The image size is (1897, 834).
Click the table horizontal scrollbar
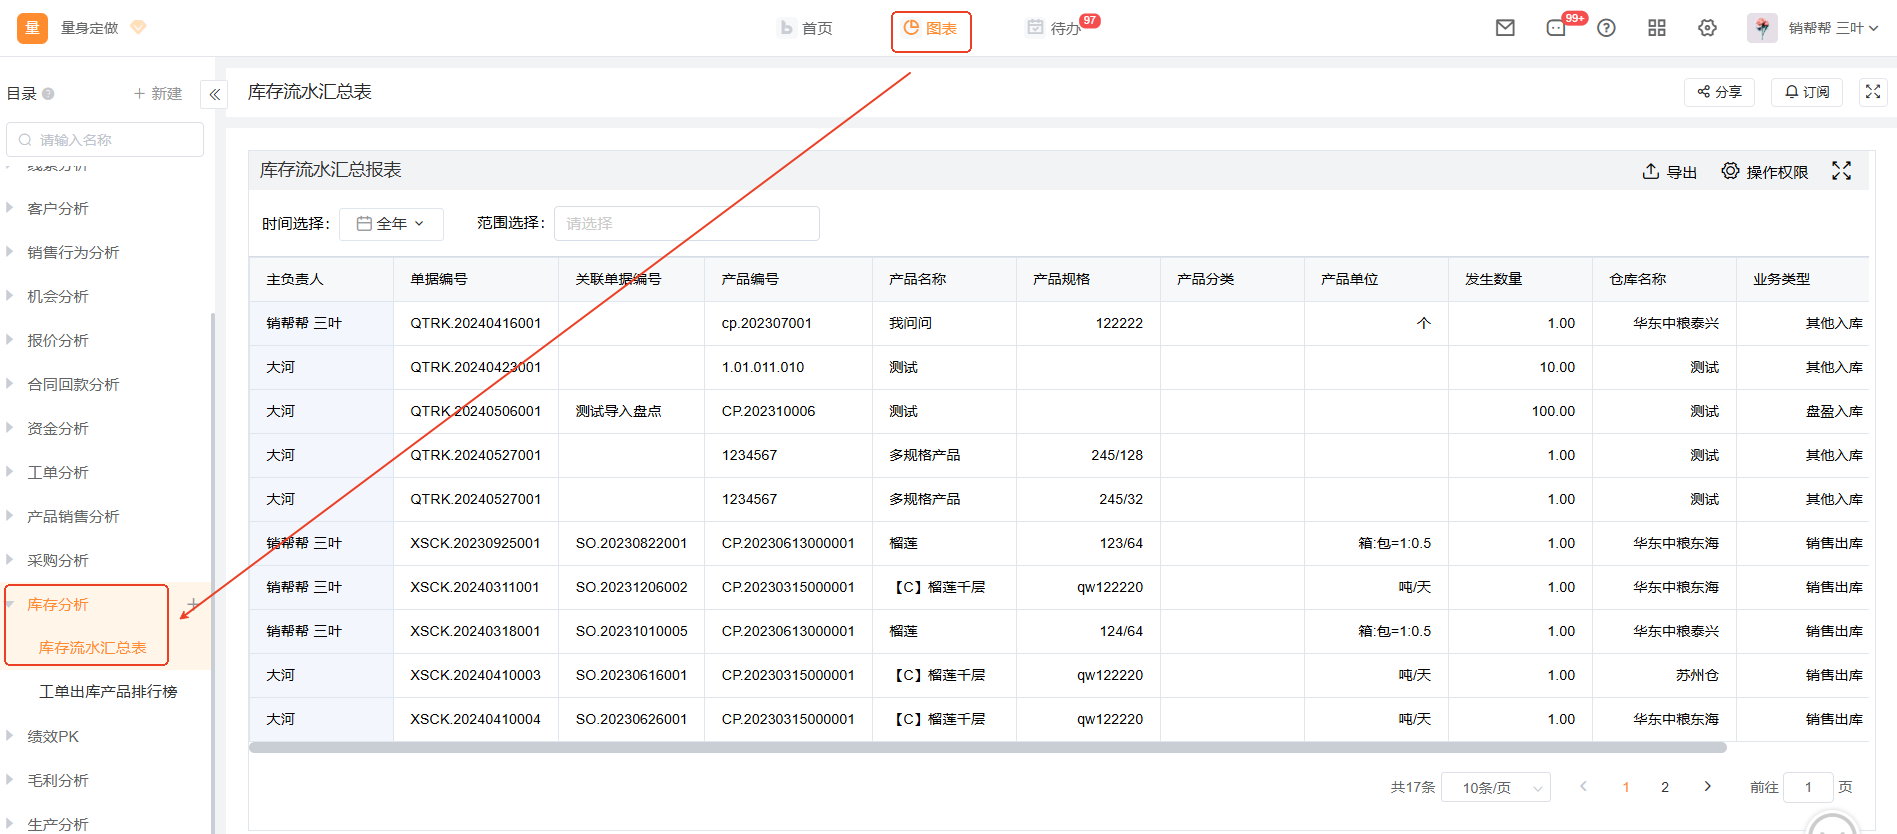point(988,747)
